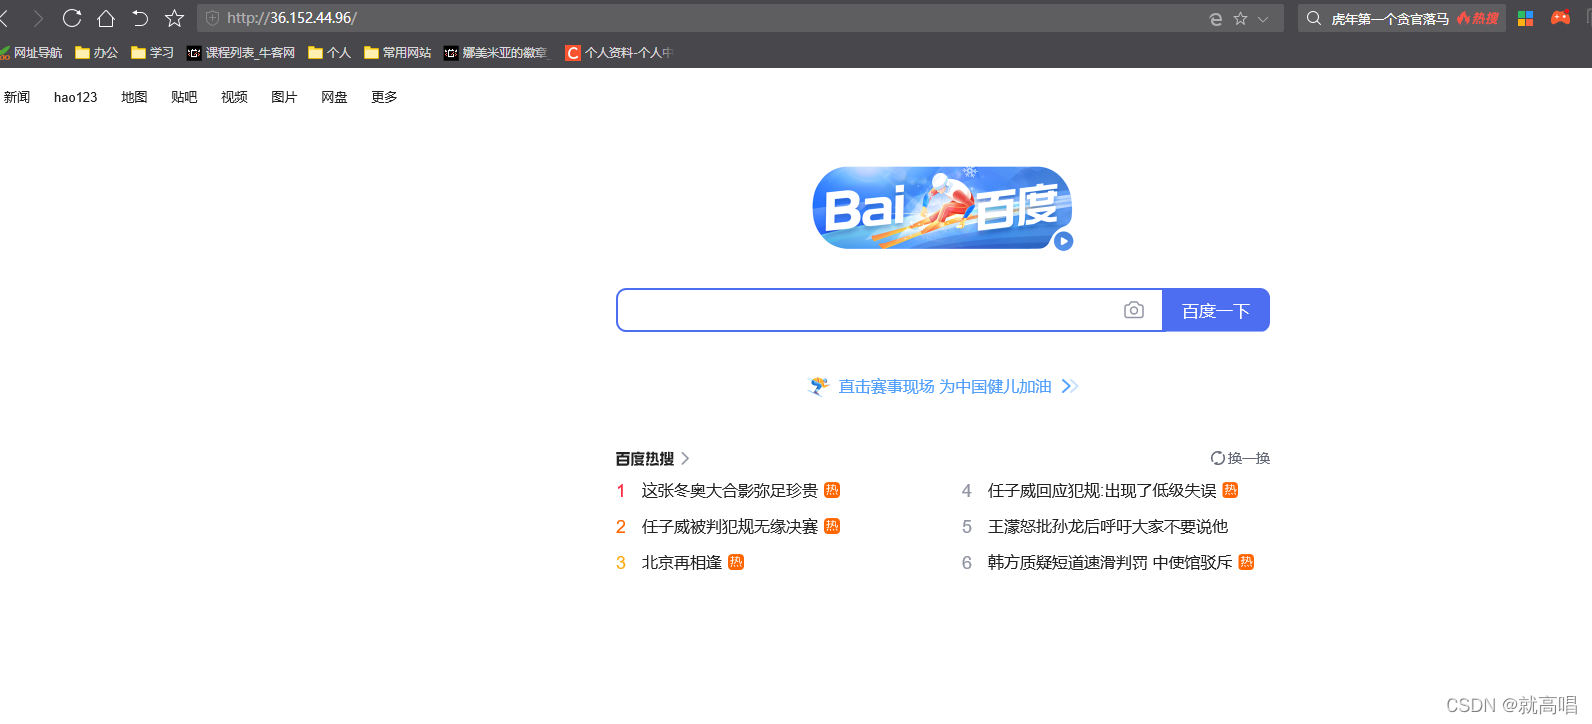Refresh hot list with 换一换
1592x724 pixels.
1240,458
